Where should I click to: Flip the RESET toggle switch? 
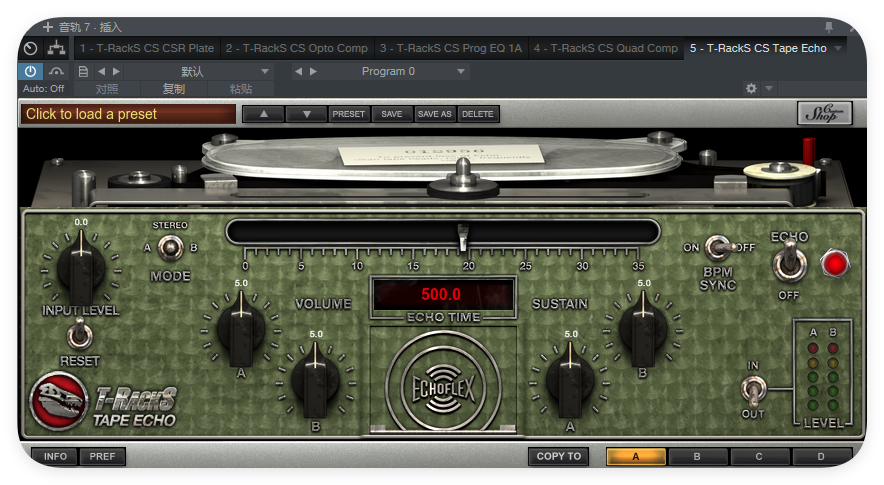point(79,335)
